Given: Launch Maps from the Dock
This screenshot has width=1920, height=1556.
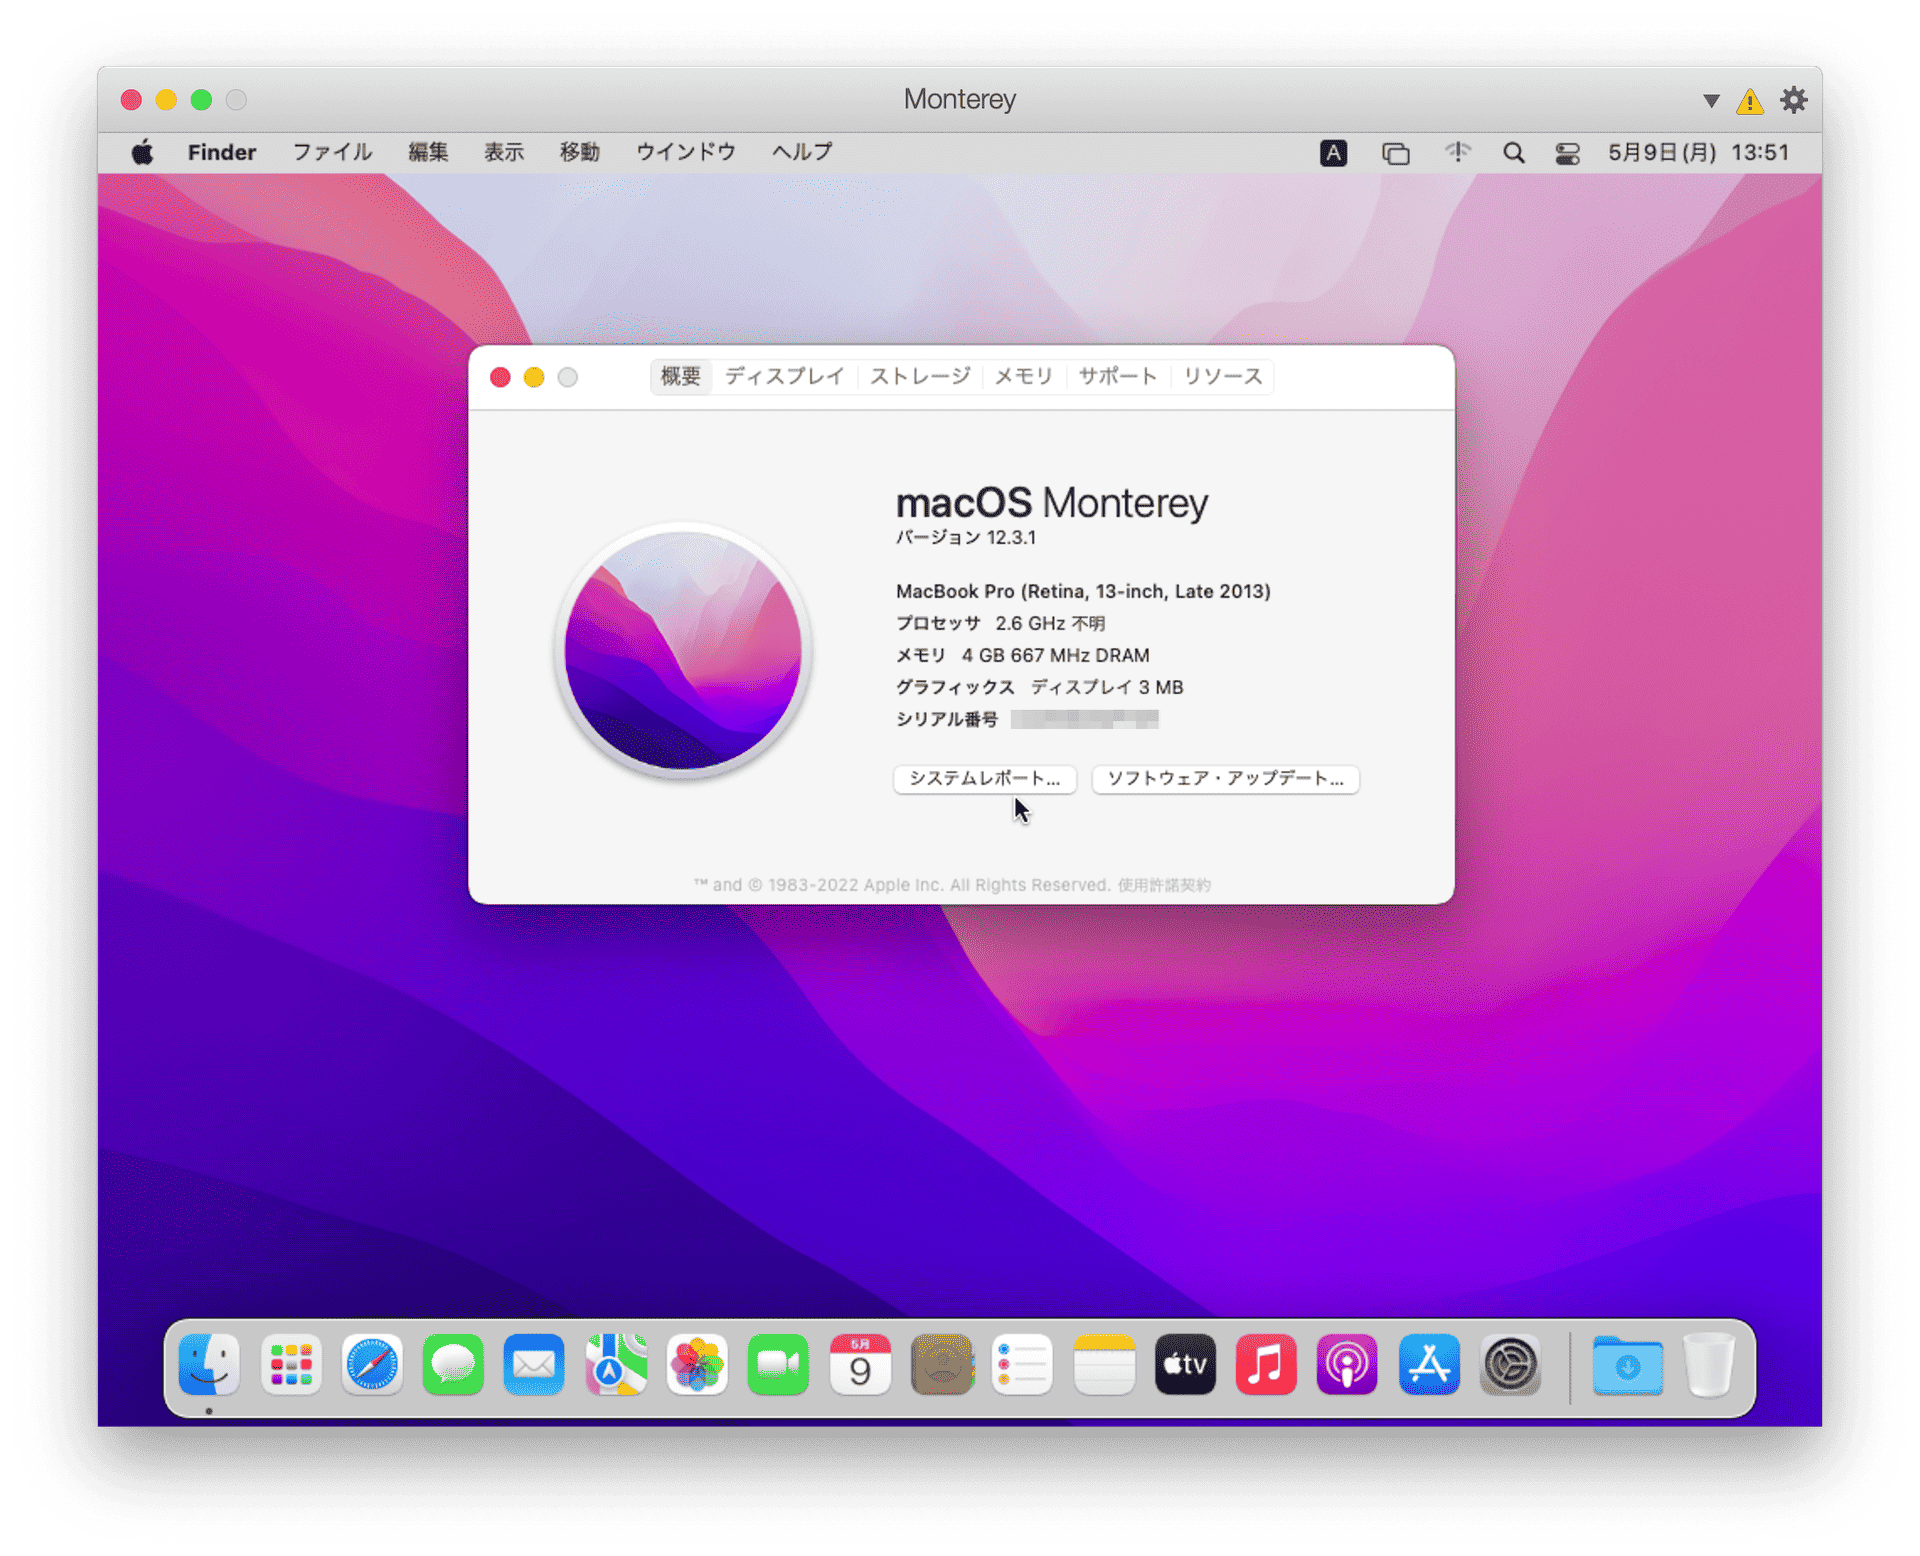Looking at the screenshot, I should [616, 1364].
